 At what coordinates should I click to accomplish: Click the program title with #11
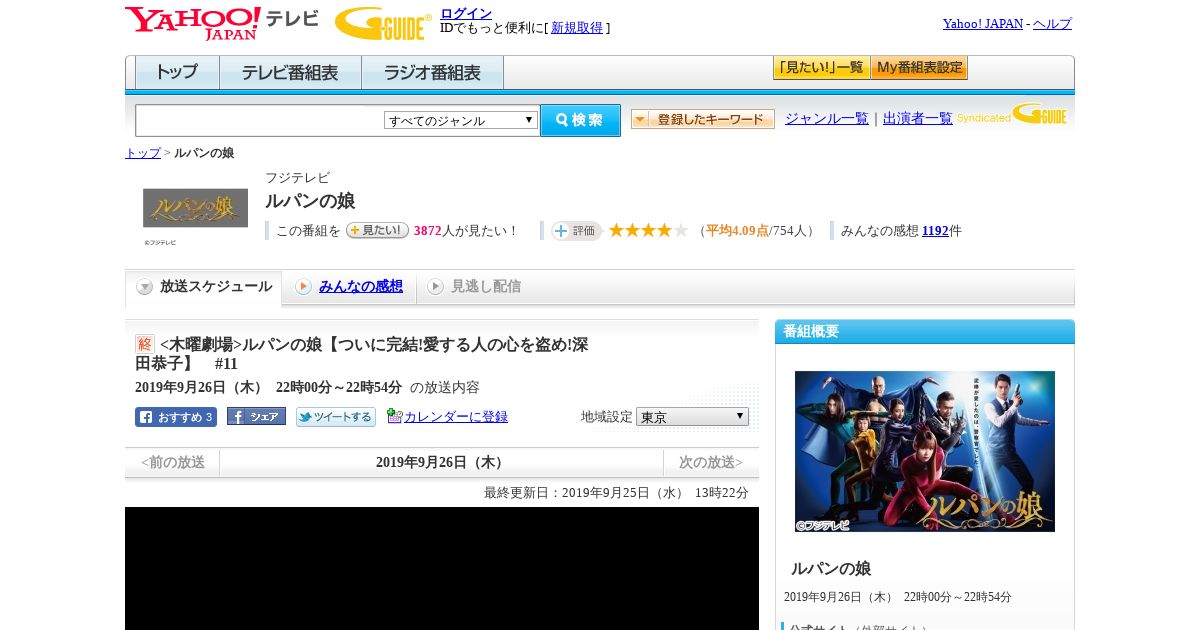362,354
